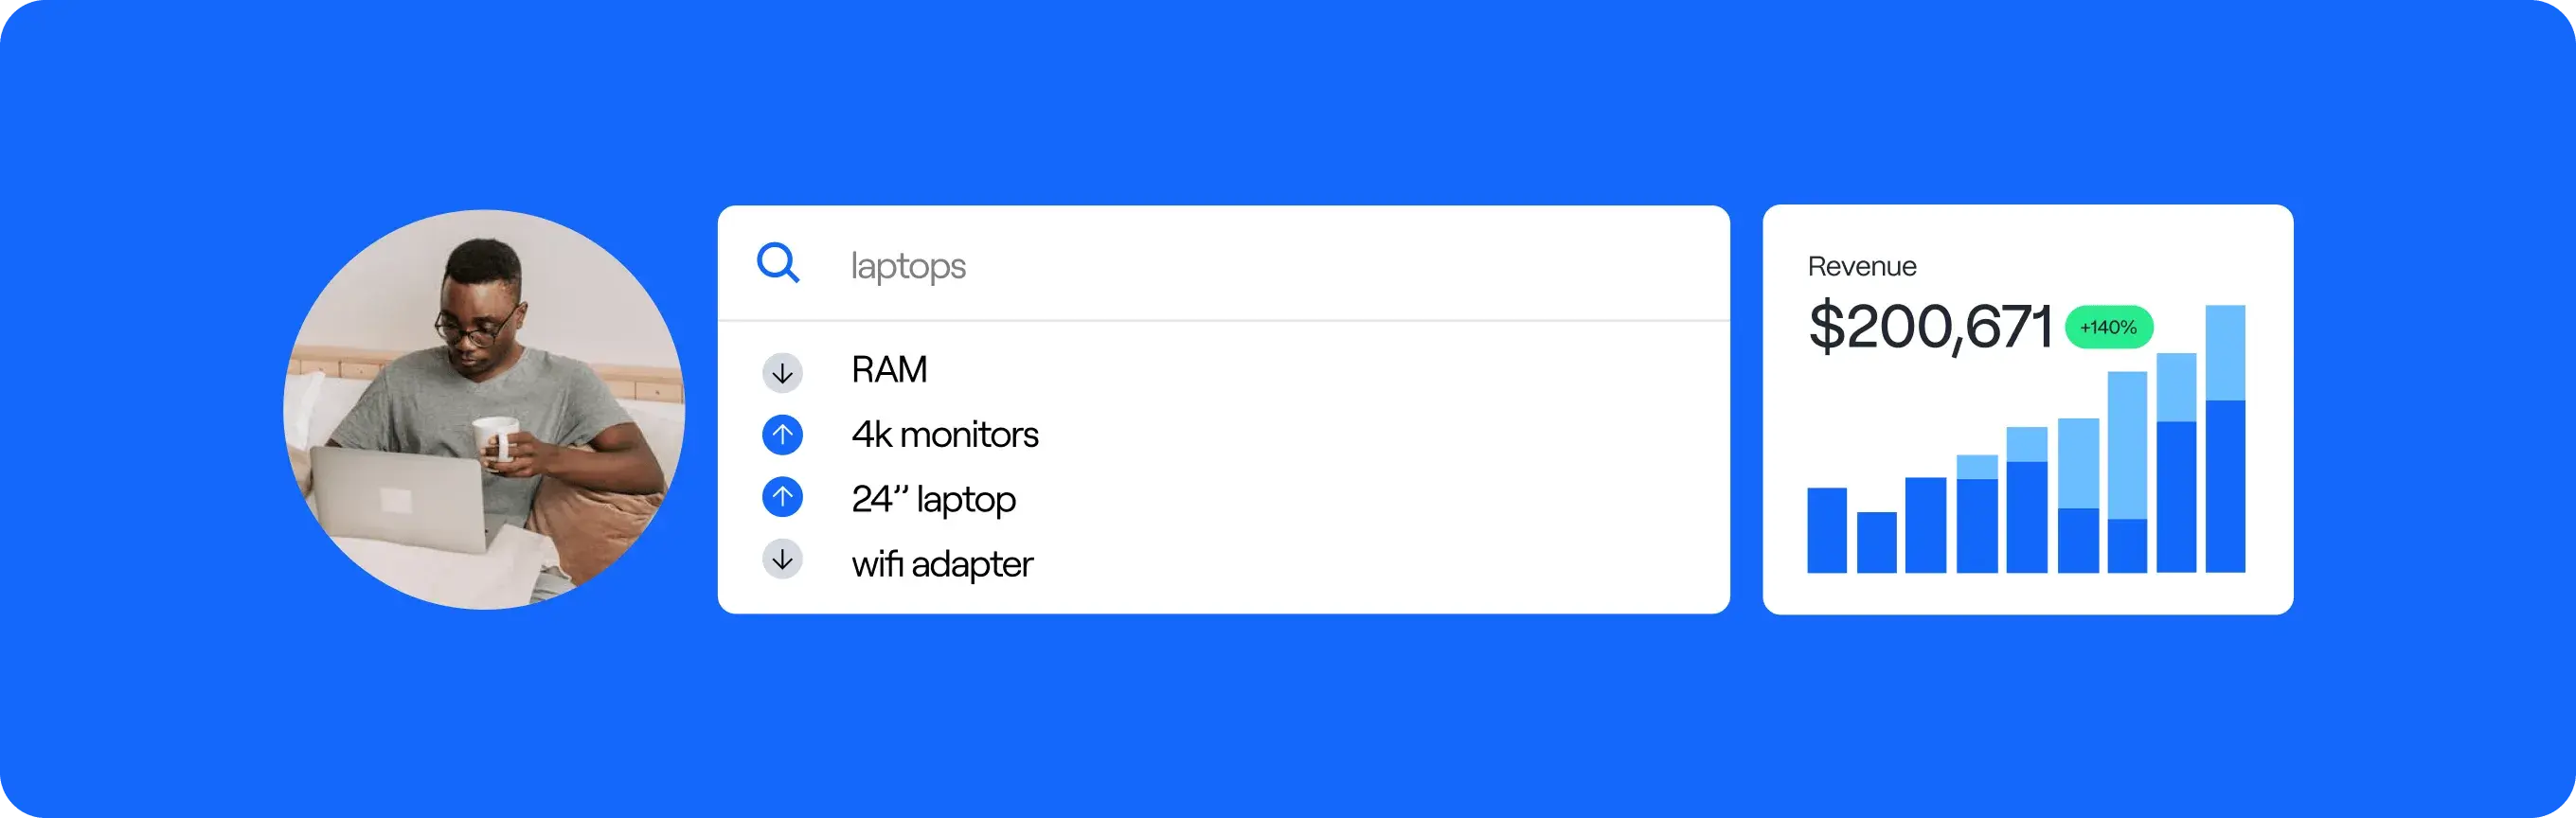Click the down arrow icon beside wifi adapter

point(783,560)
